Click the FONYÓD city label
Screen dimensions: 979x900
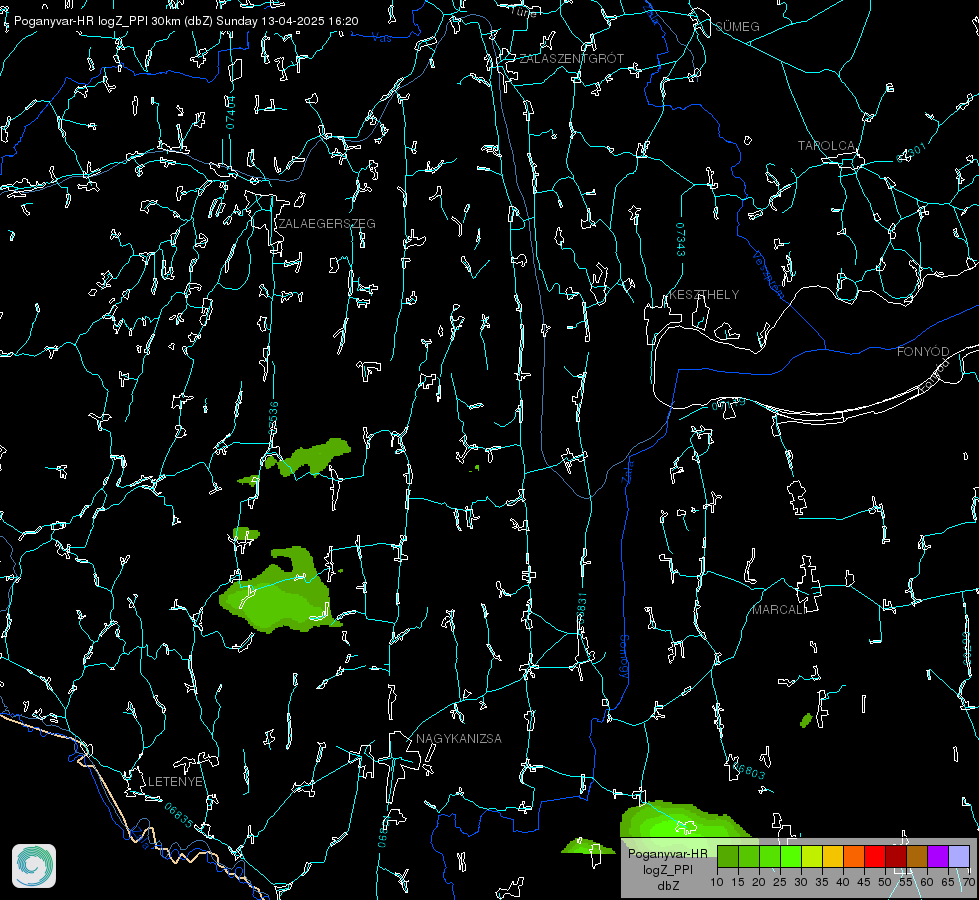[923, 352]
